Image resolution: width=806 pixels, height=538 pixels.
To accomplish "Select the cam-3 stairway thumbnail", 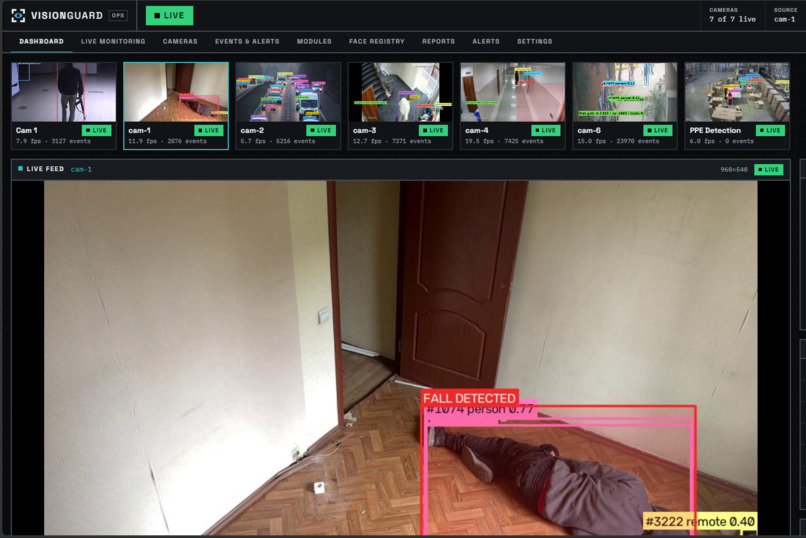I will pyautogui.click(x=400, y=92).
